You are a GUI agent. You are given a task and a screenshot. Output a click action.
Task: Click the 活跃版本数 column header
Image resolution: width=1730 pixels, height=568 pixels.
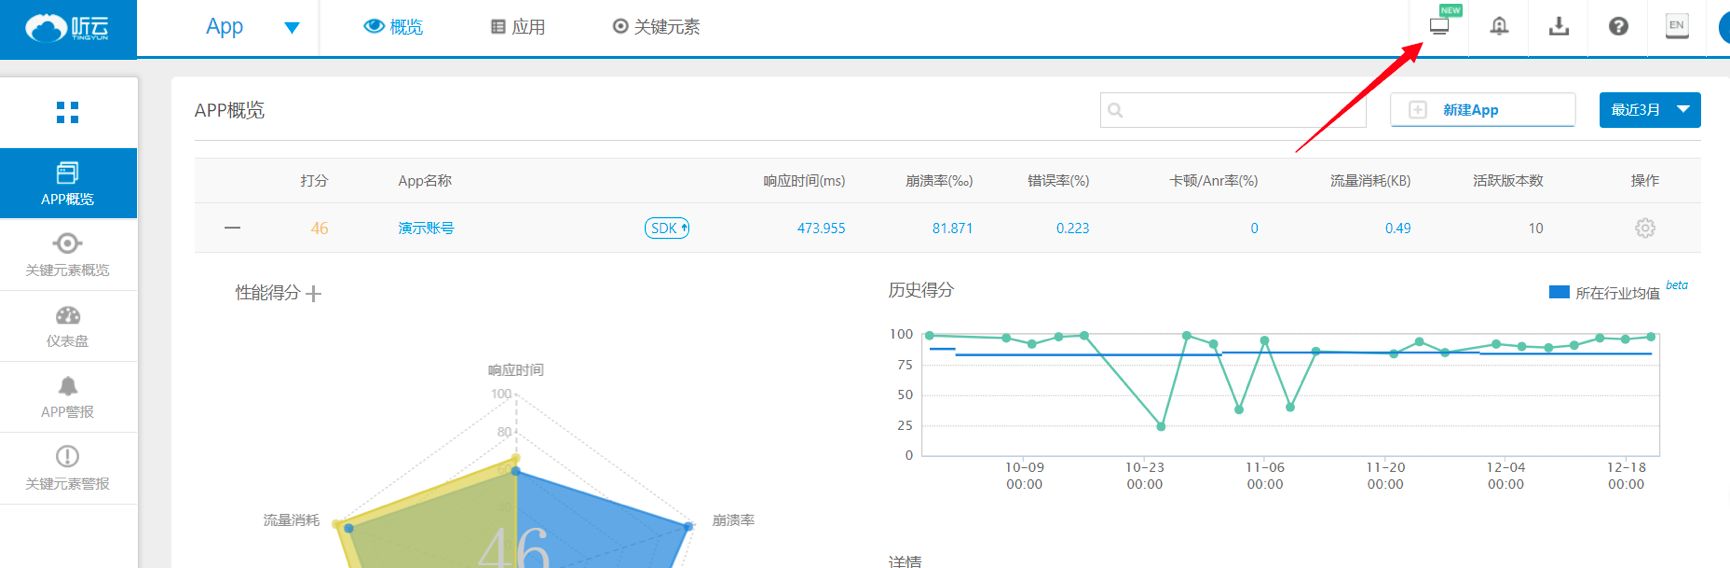(1508, 181)
